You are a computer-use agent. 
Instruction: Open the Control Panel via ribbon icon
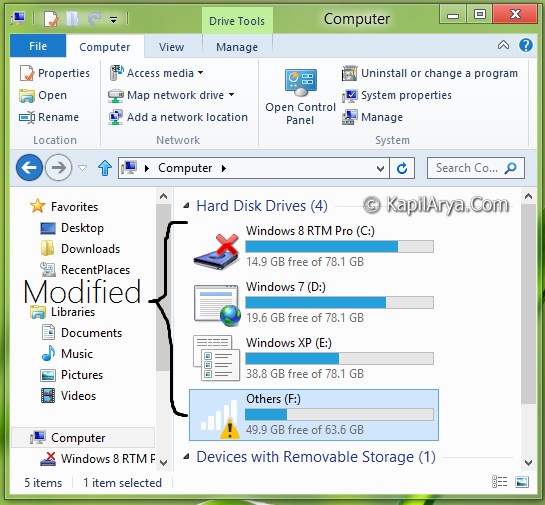pyautogui.click(x=301, y=82)
